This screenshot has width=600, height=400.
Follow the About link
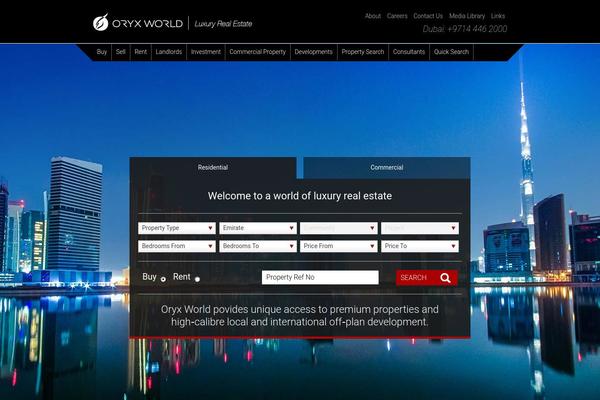[x=373, y=16]
